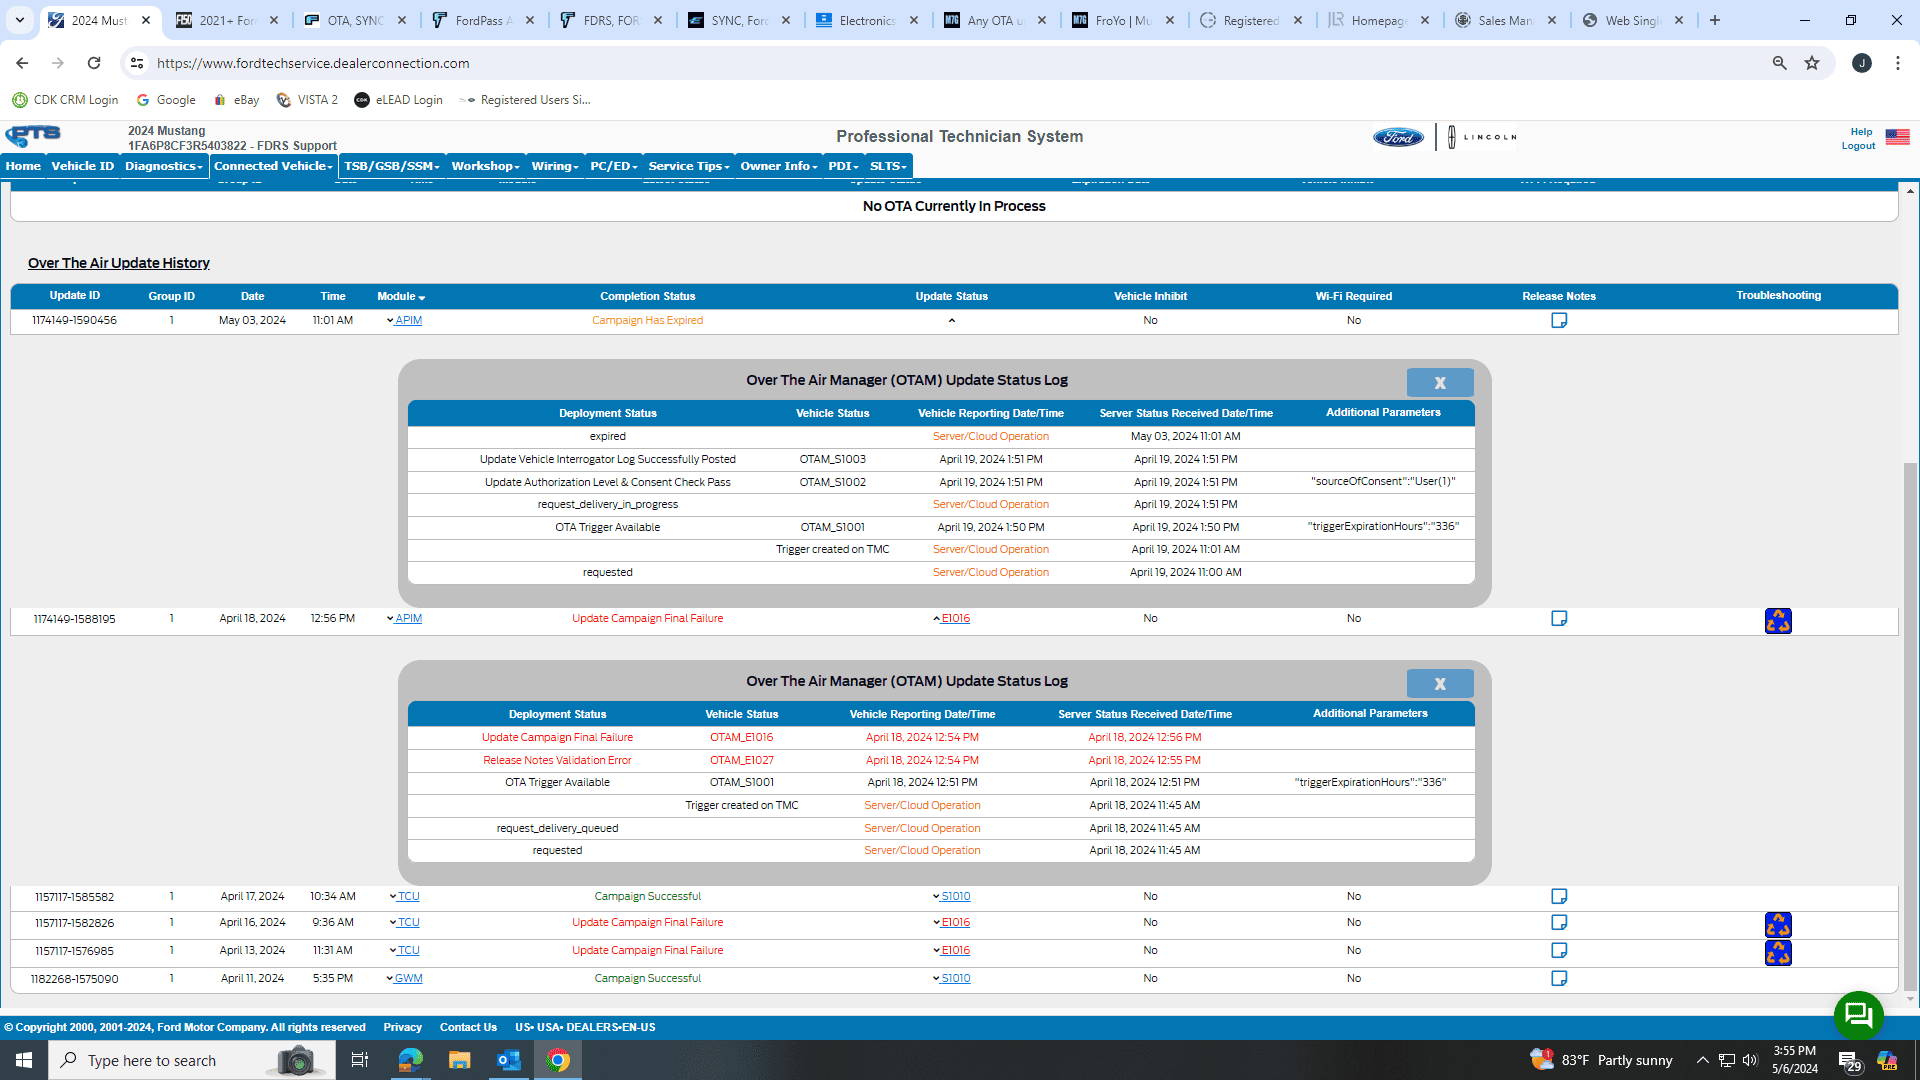Open release notes for update 1174149-1590456
Screen dimensions: 1920x1080
pyautogui.click(x=1559, y=320)
